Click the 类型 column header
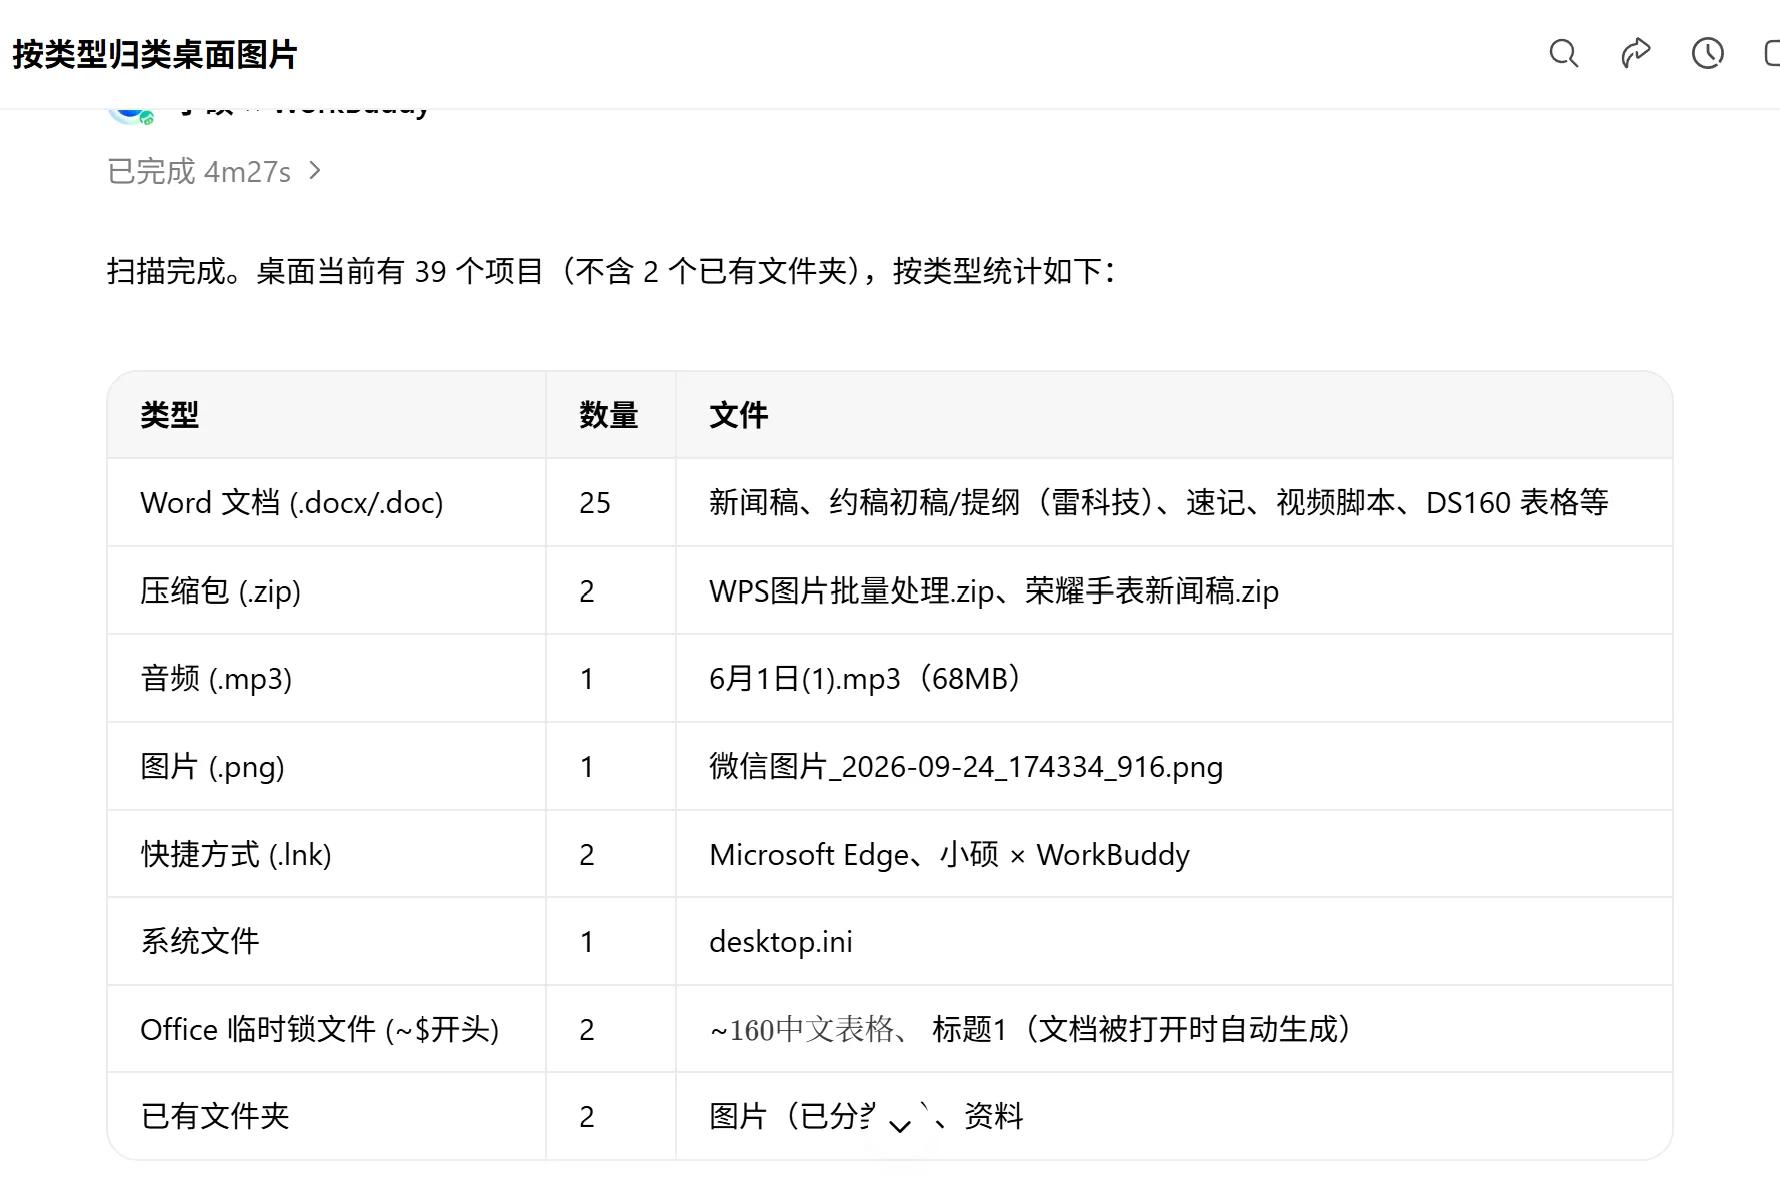This screenshot has height=1184, width=1780. pos(327,415)
